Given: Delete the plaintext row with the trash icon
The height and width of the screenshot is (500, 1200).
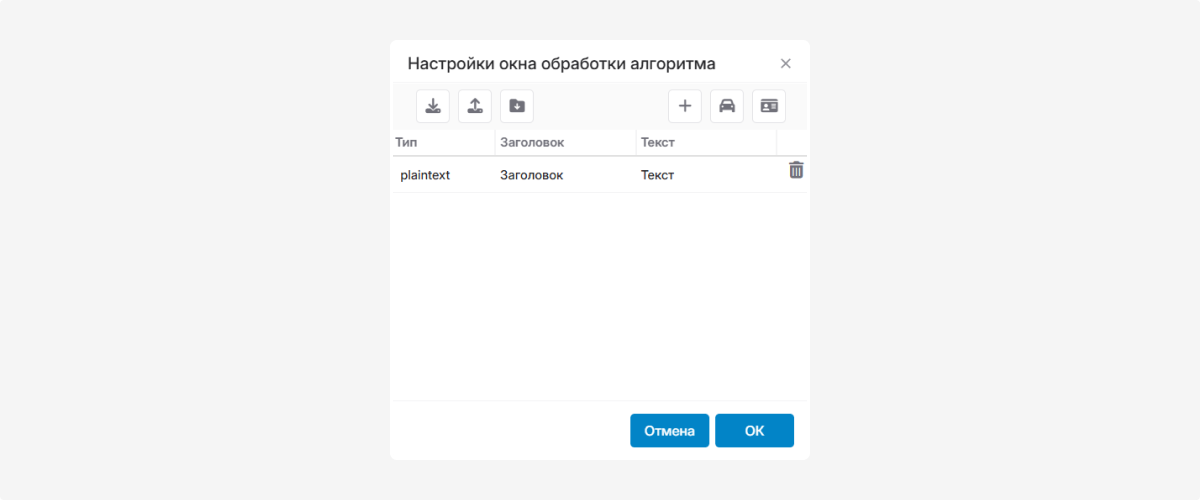Looking at the screenshot, I should pyautogui.click(x=796, y=170).
